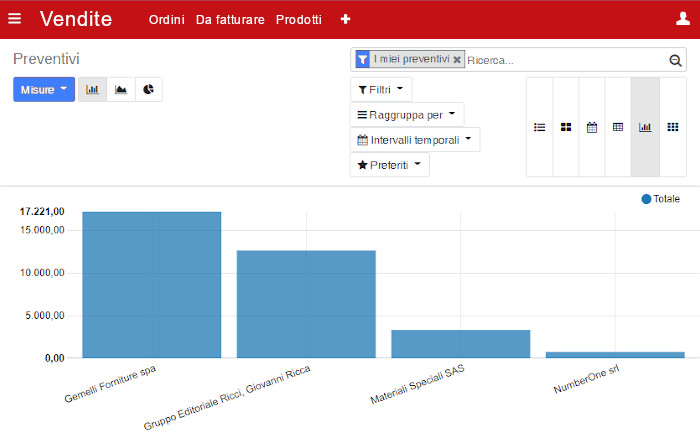Viewport: 700px width, 442px height.
Task: Click the Materiali Speciali SAS bar
Action: [x=461, y=344]
